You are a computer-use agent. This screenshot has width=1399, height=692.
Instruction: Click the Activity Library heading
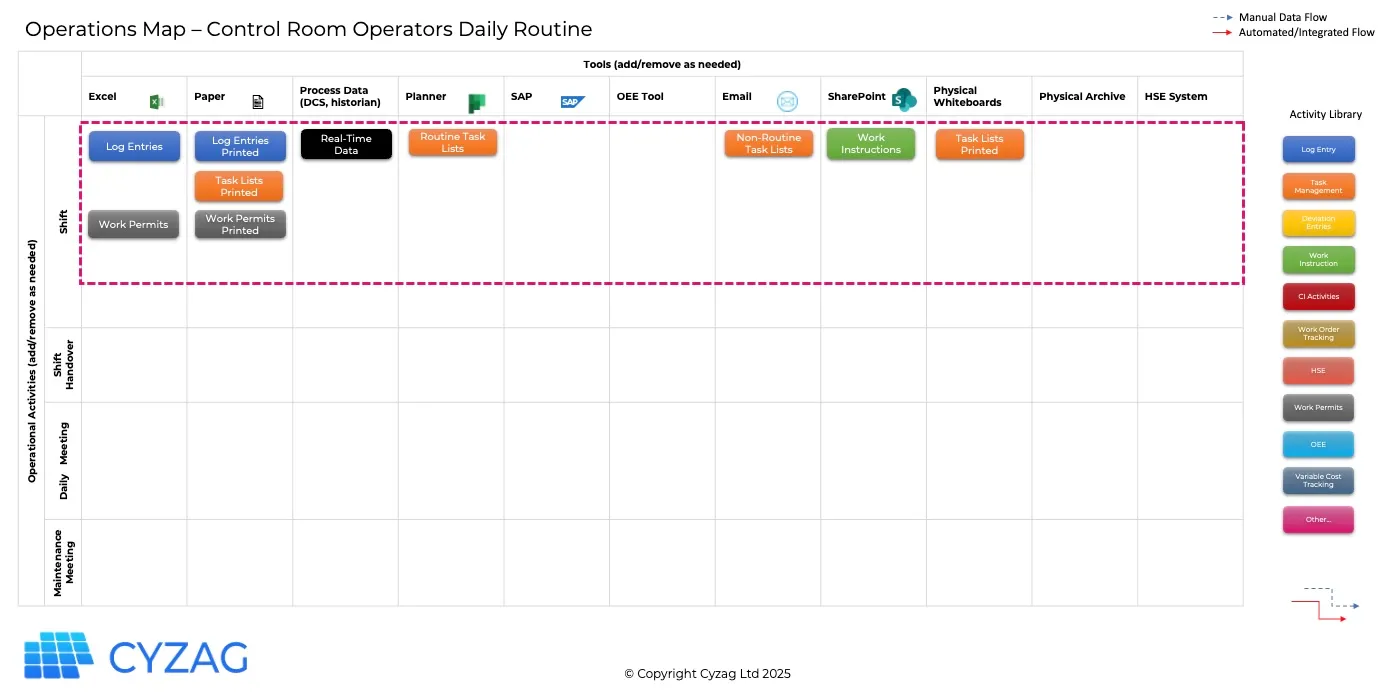tap(1326, 115)
